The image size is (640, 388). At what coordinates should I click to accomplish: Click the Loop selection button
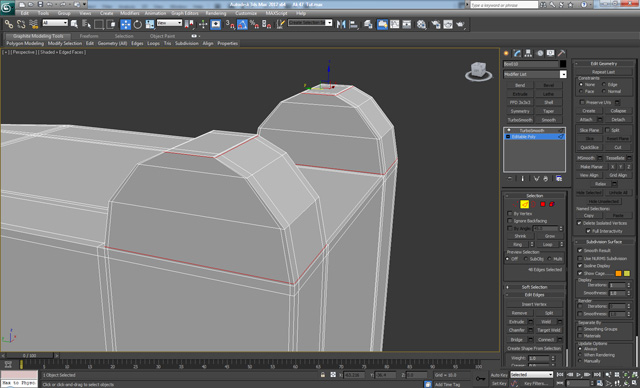[x=547, y=244]
